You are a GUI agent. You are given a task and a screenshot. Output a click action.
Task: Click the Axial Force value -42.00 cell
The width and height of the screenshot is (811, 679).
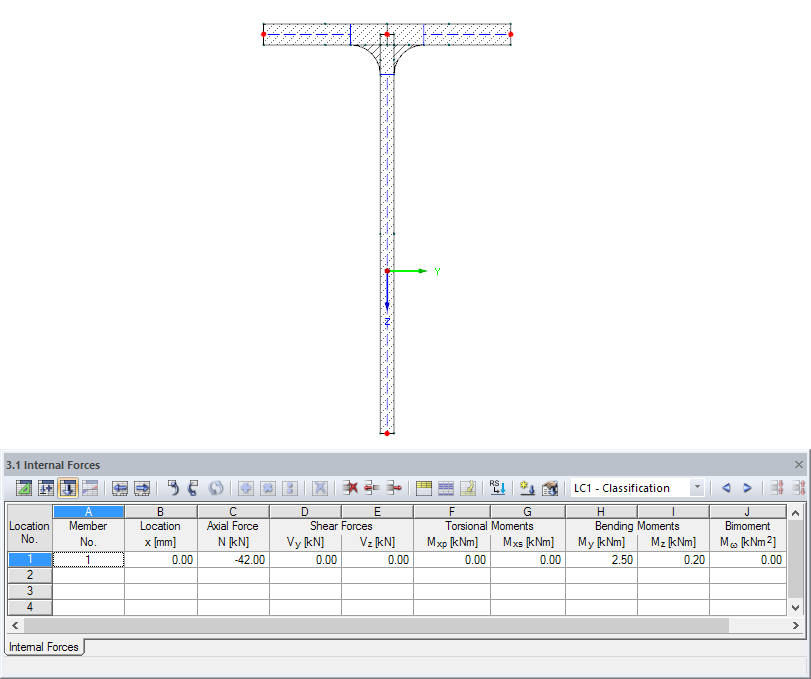point(232,559)
